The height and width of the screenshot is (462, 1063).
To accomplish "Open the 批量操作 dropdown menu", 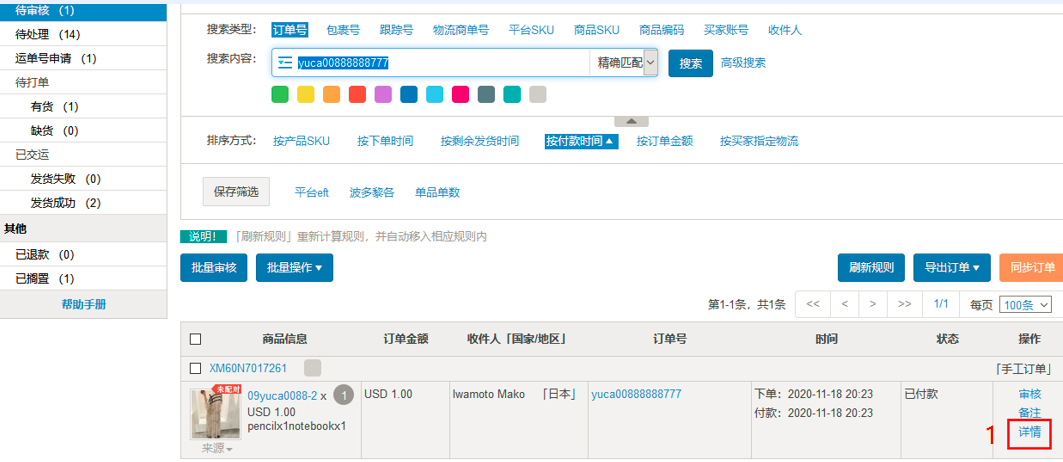I will 294,268.
